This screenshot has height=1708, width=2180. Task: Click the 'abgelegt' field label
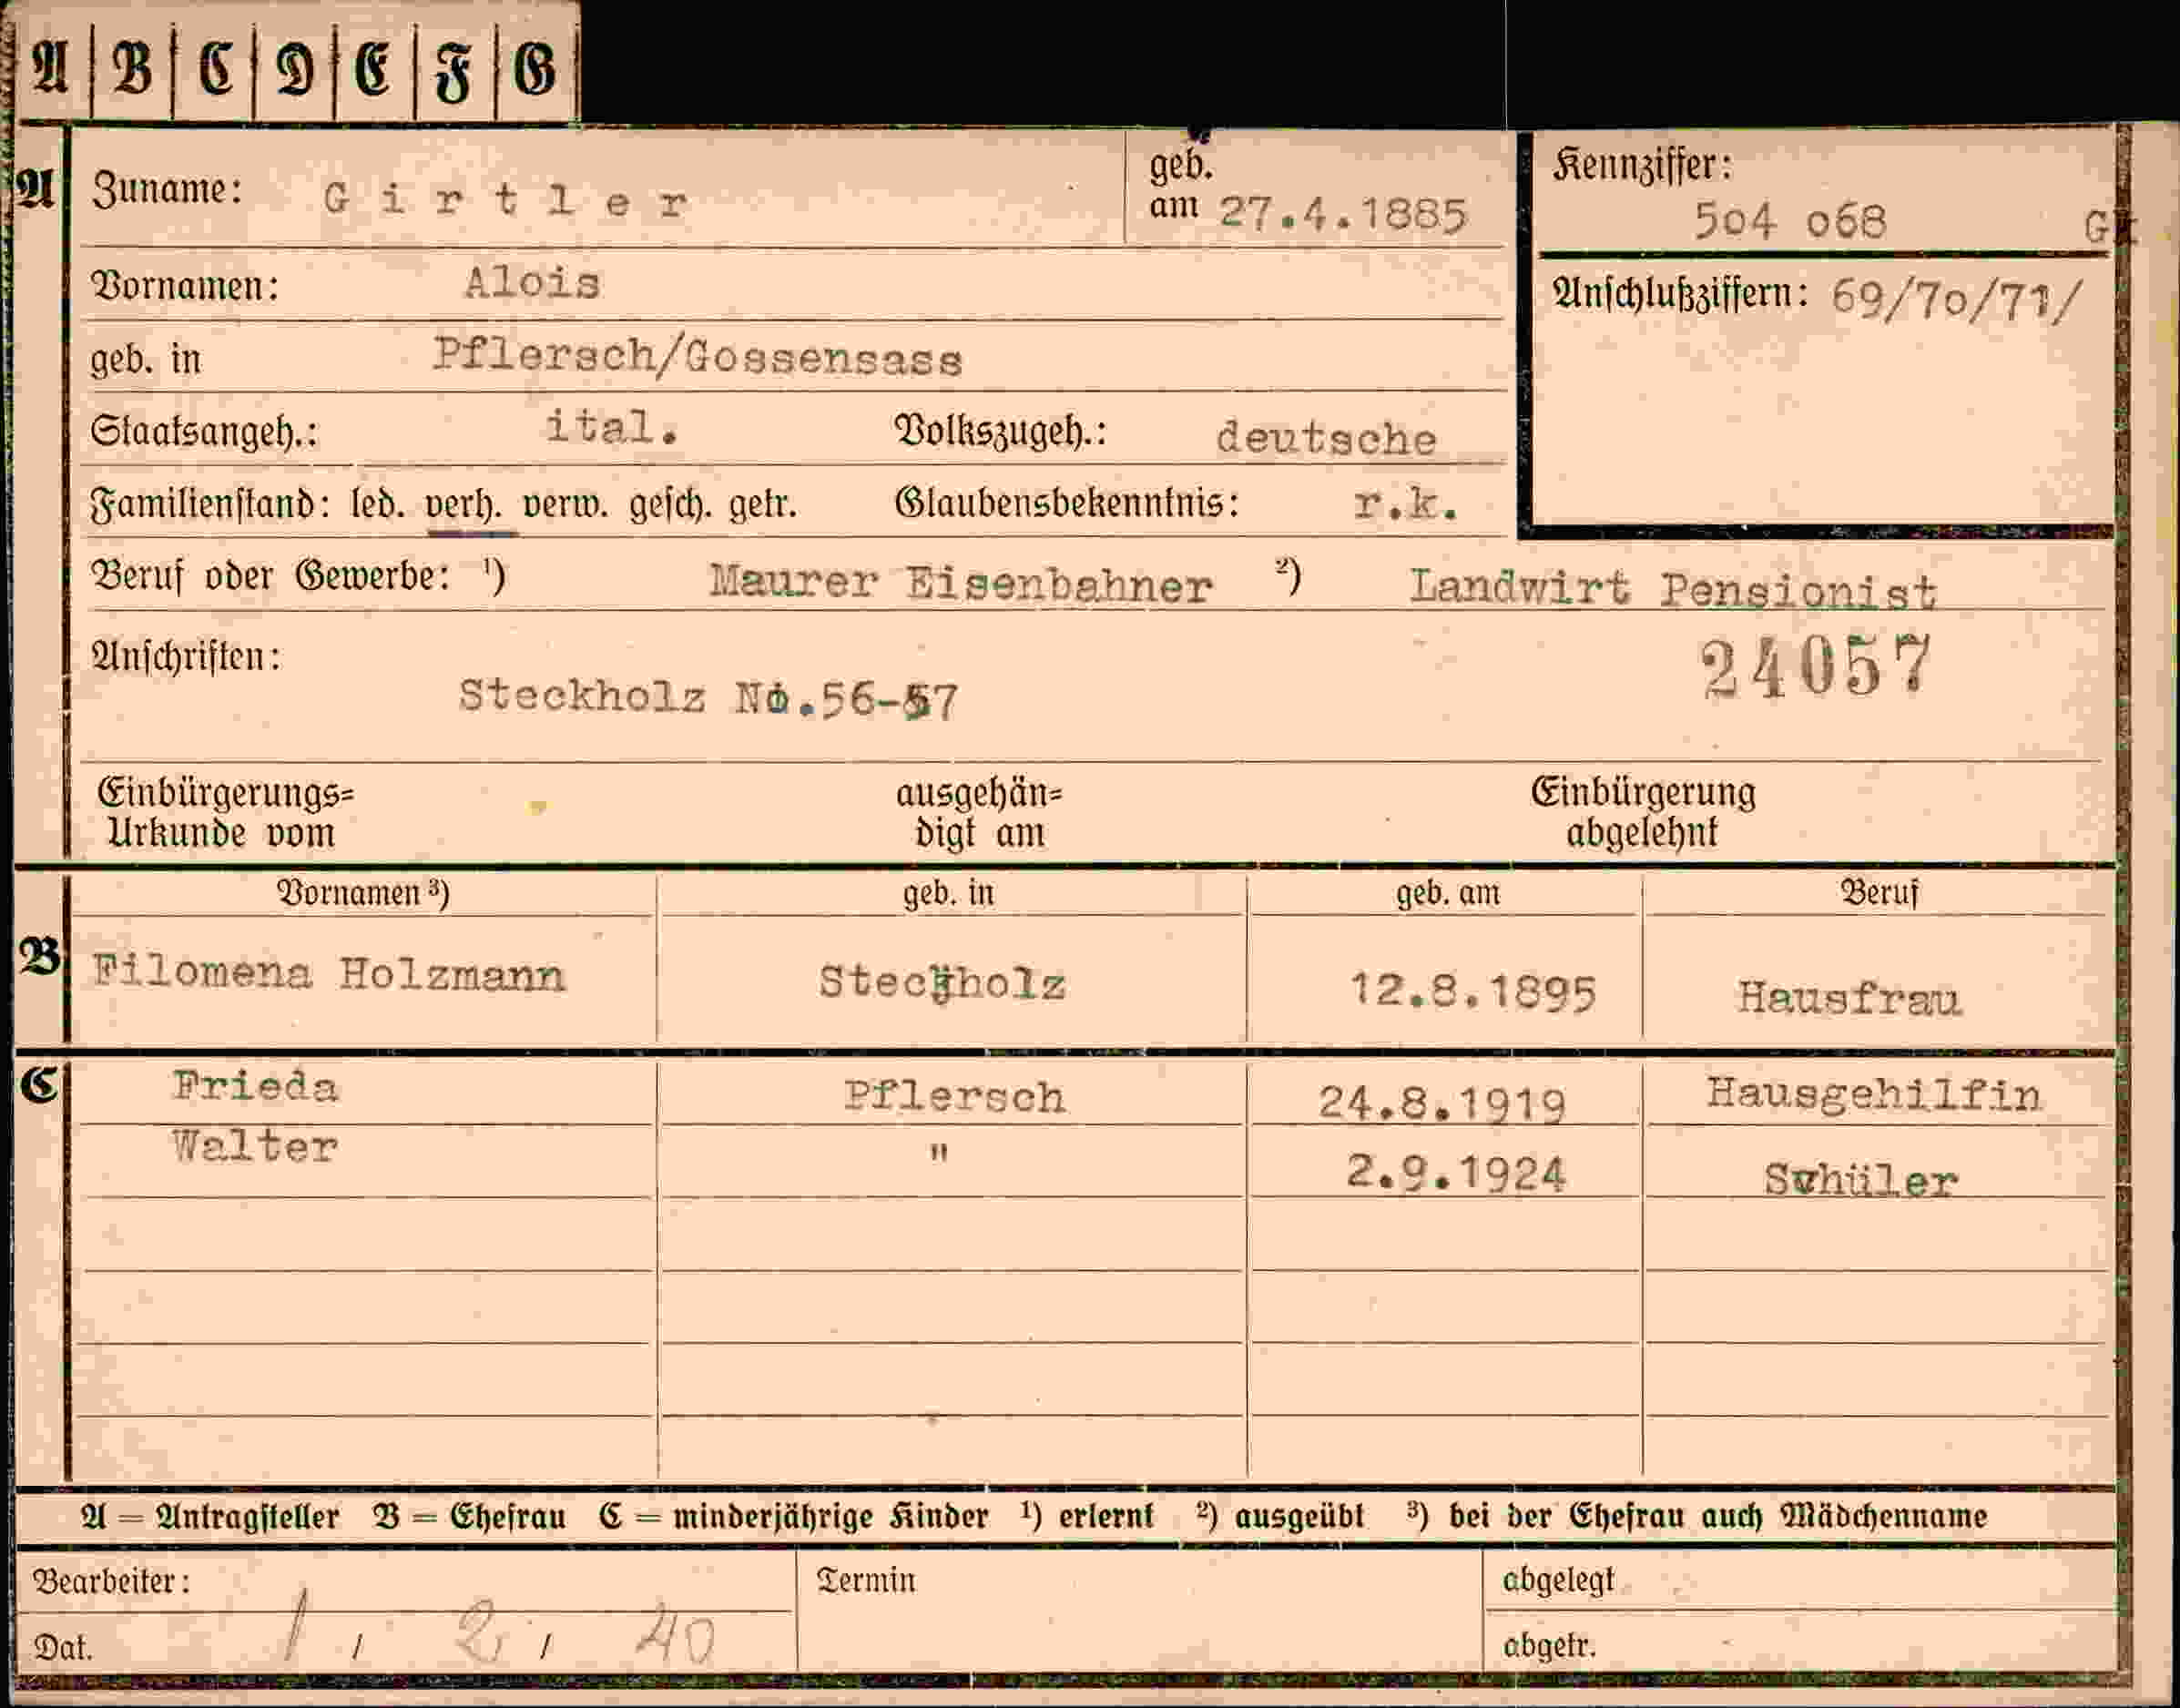tap(1558, 1580)
